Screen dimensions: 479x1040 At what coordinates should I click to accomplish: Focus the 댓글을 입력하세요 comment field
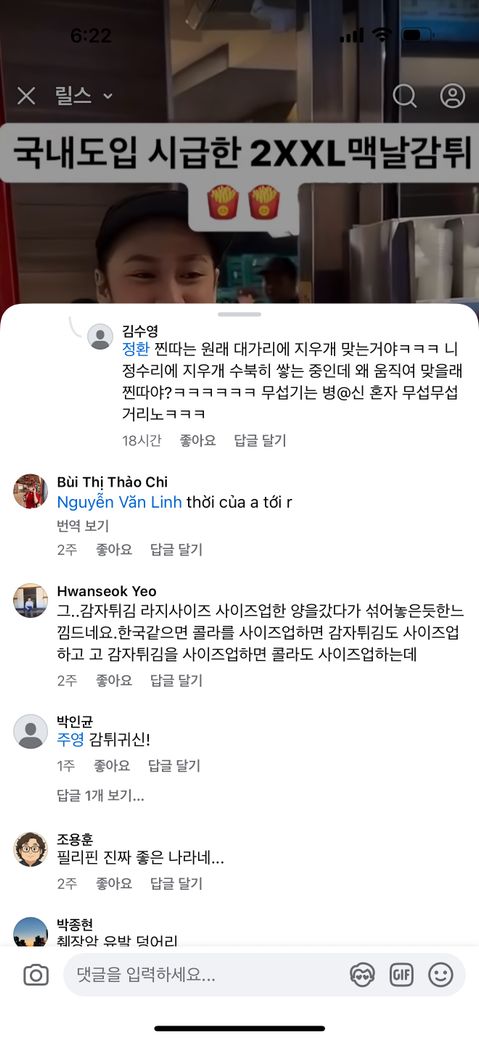tap(206, 975)
